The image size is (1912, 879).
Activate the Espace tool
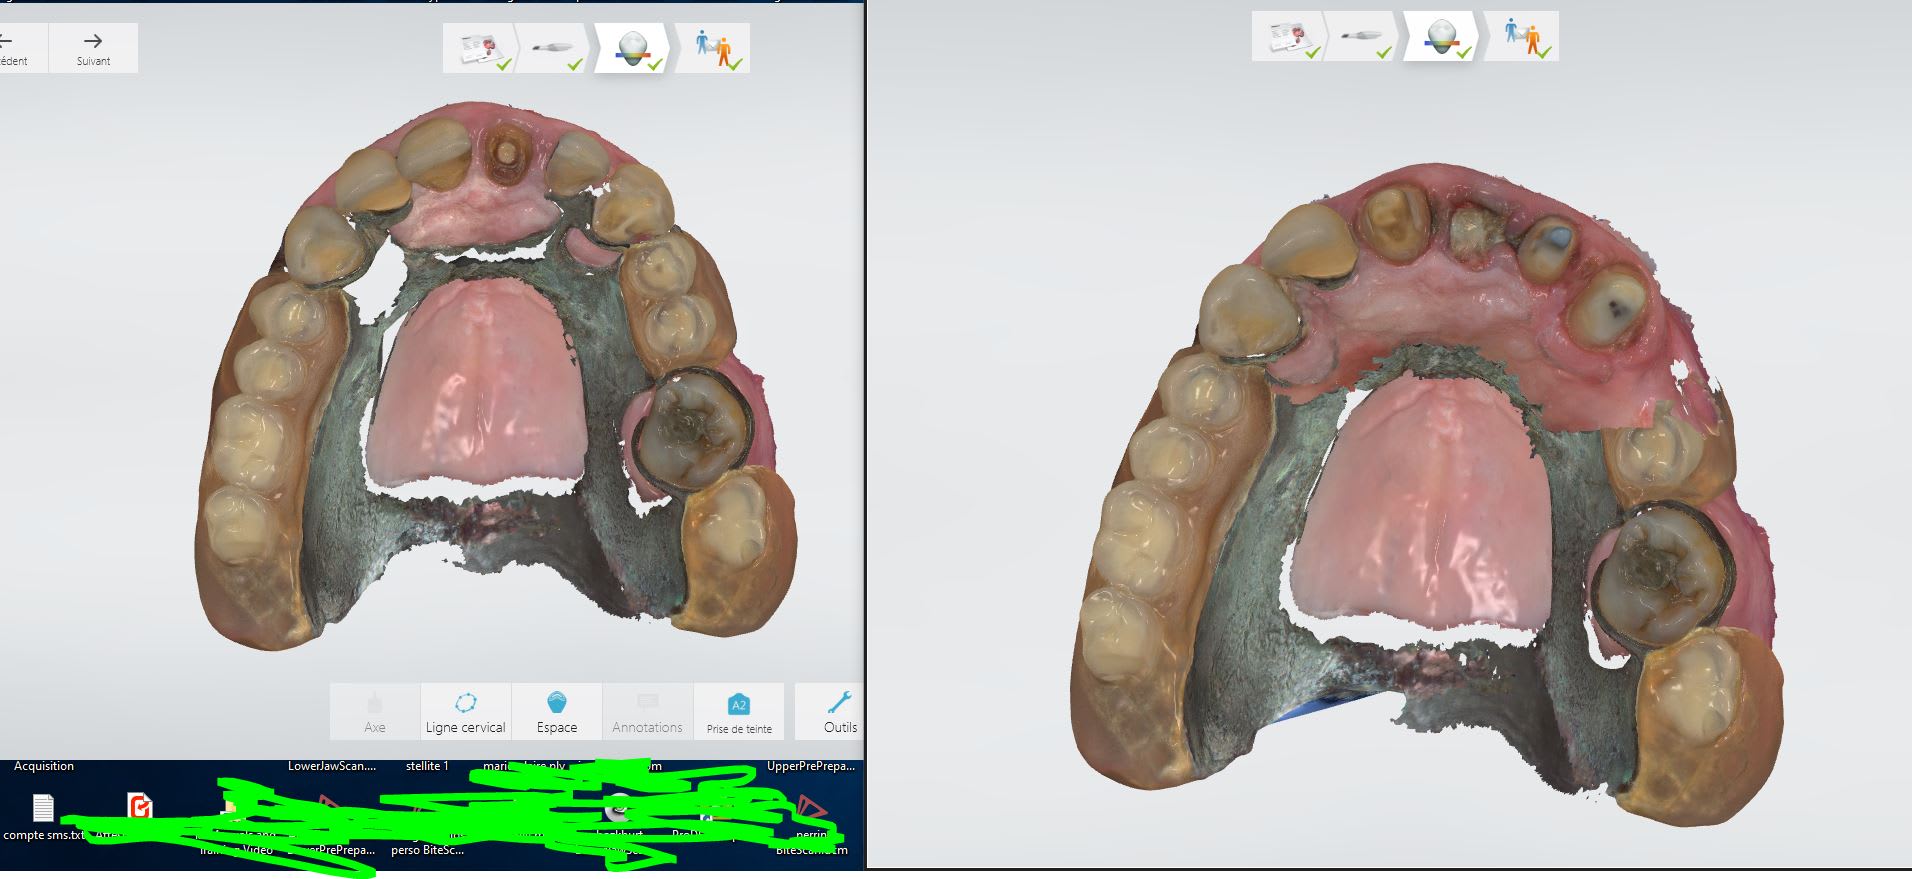pos(557,712)
